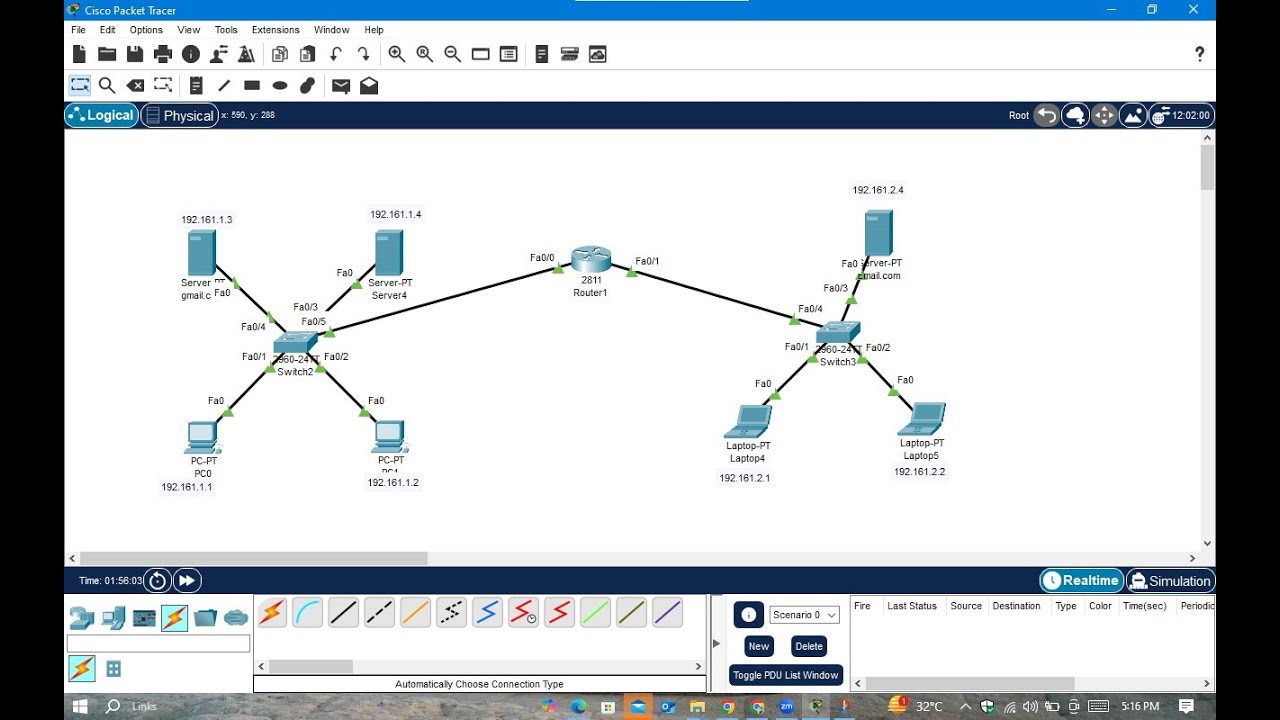Switch to Physical workspace view
Viewport: 1280px width, 720px height.
pyautogui.click(x=179, y=115)
